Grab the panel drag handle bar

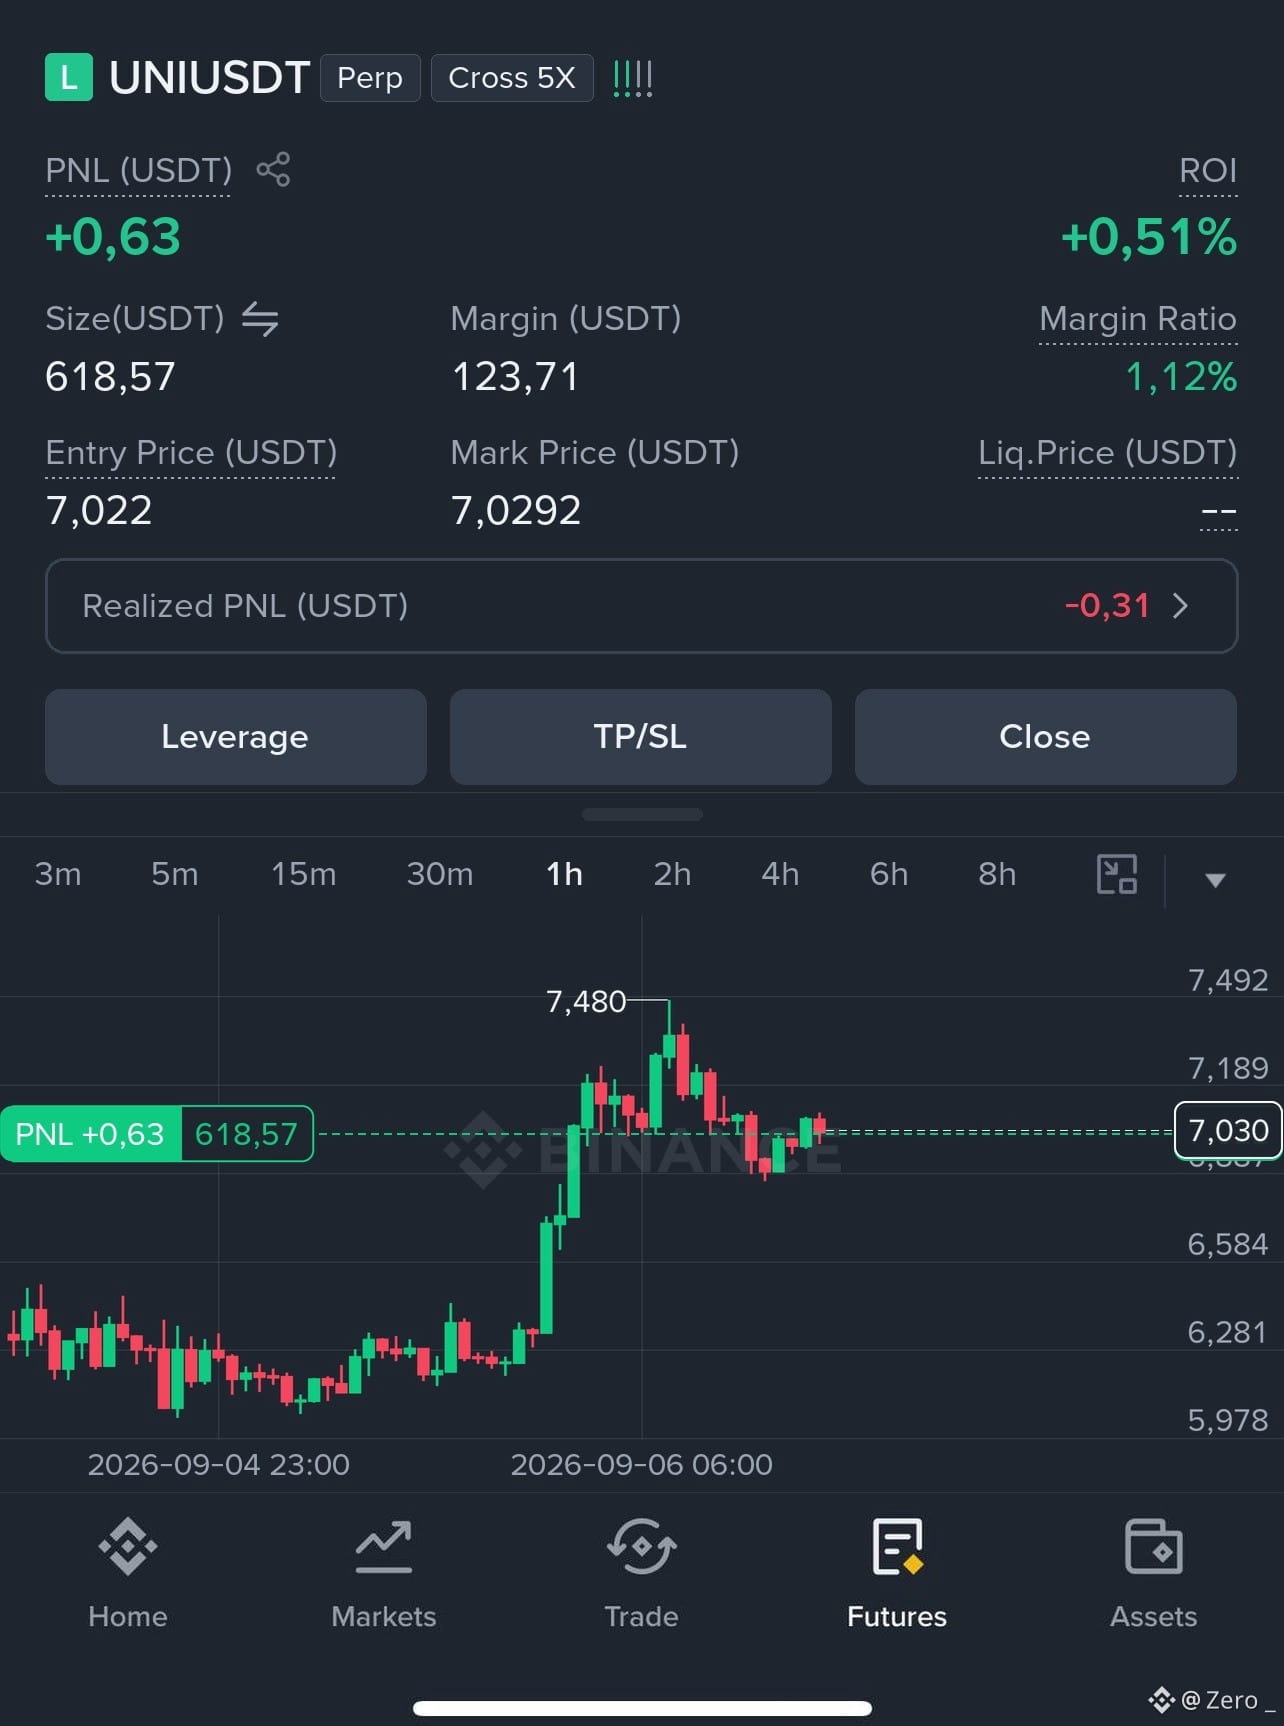(x=642, y=814)
